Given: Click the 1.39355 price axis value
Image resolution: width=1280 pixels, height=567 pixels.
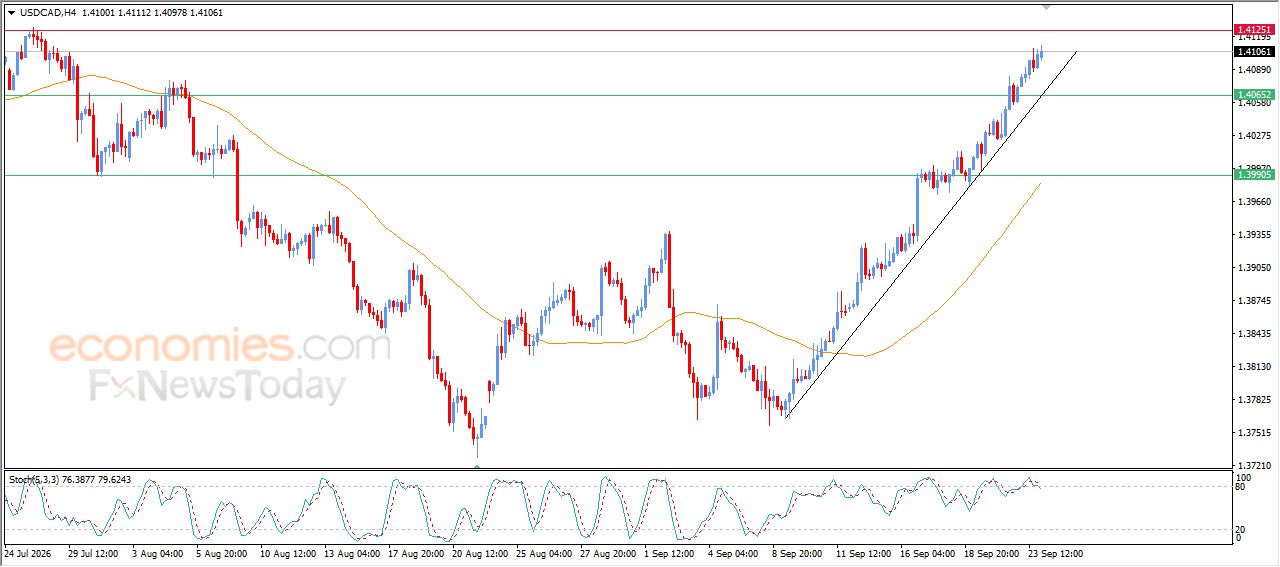Looking at the screenshot, I should [1254, 235].
